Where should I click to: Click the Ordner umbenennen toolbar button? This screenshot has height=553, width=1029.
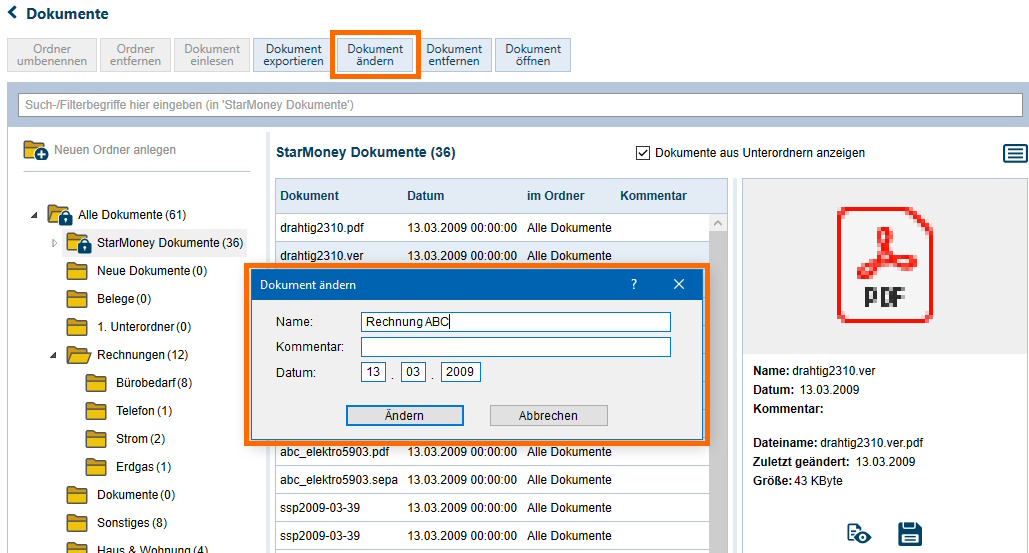pos(52,54)
